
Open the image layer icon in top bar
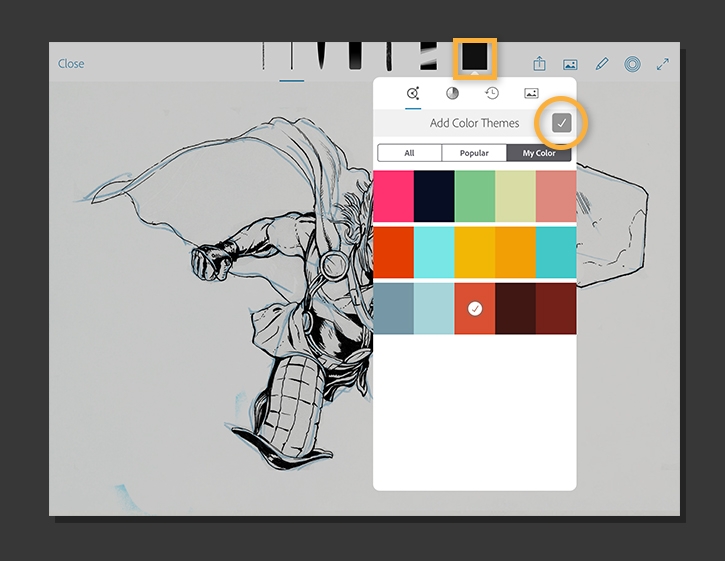(x=570, y=64)
